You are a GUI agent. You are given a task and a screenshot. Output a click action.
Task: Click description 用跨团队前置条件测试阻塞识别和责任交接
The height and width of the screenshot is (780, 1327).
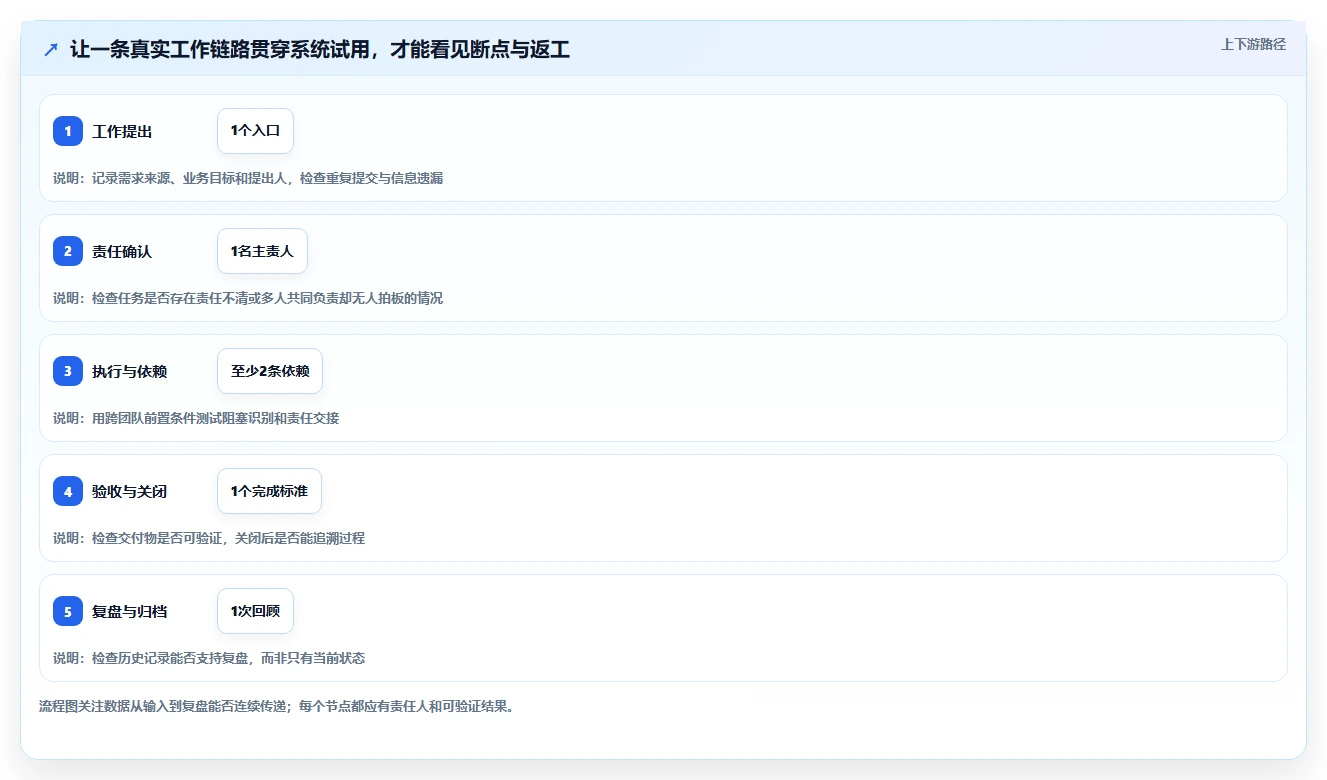(x=196, y=418)
